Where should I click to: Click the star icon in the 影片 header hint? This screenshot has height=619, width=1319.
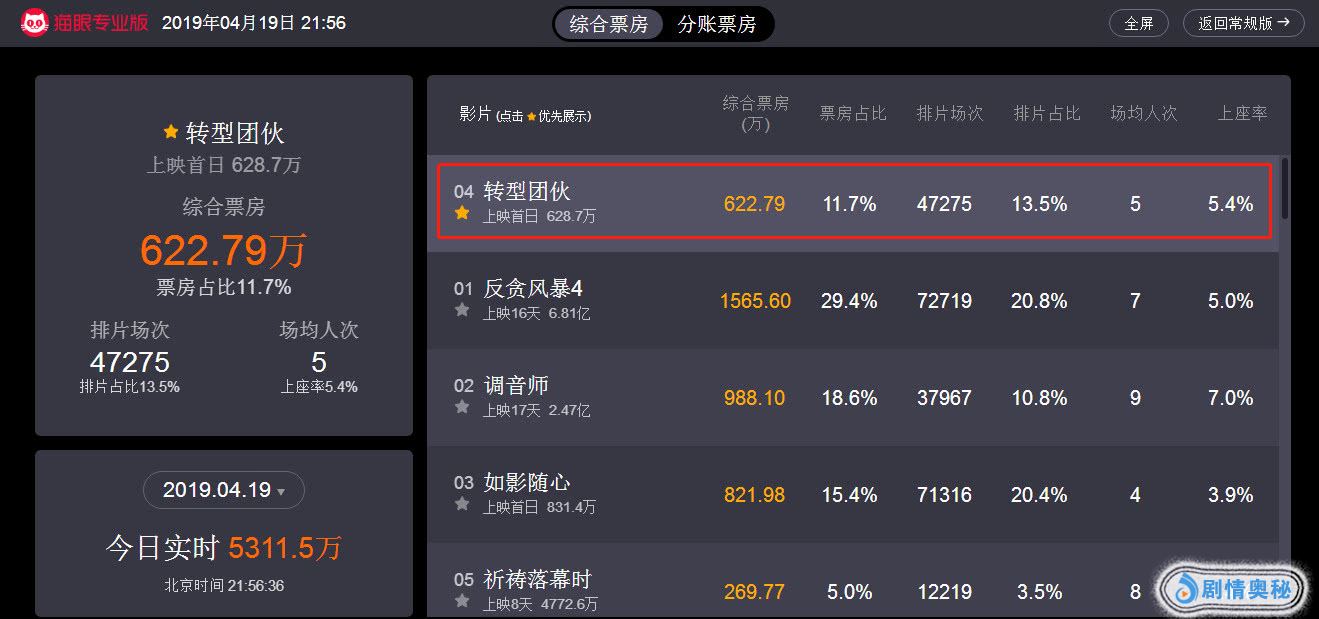tap(532, 117)
